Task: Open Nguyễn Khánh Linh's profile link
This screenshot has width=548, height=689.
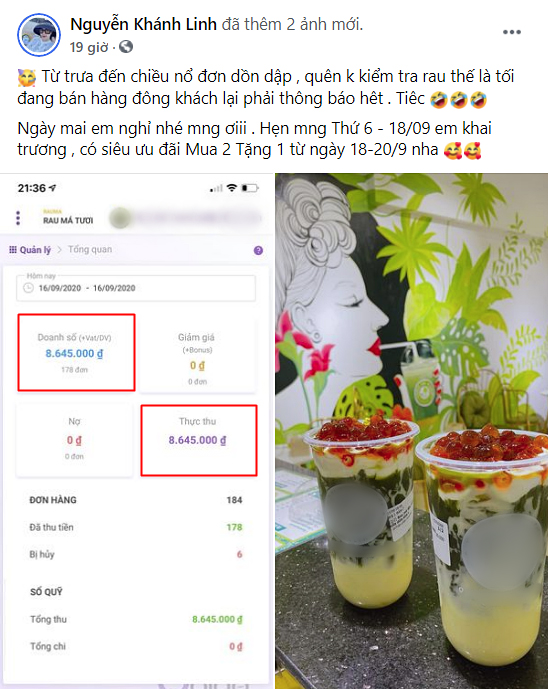Action: (143, 24)
